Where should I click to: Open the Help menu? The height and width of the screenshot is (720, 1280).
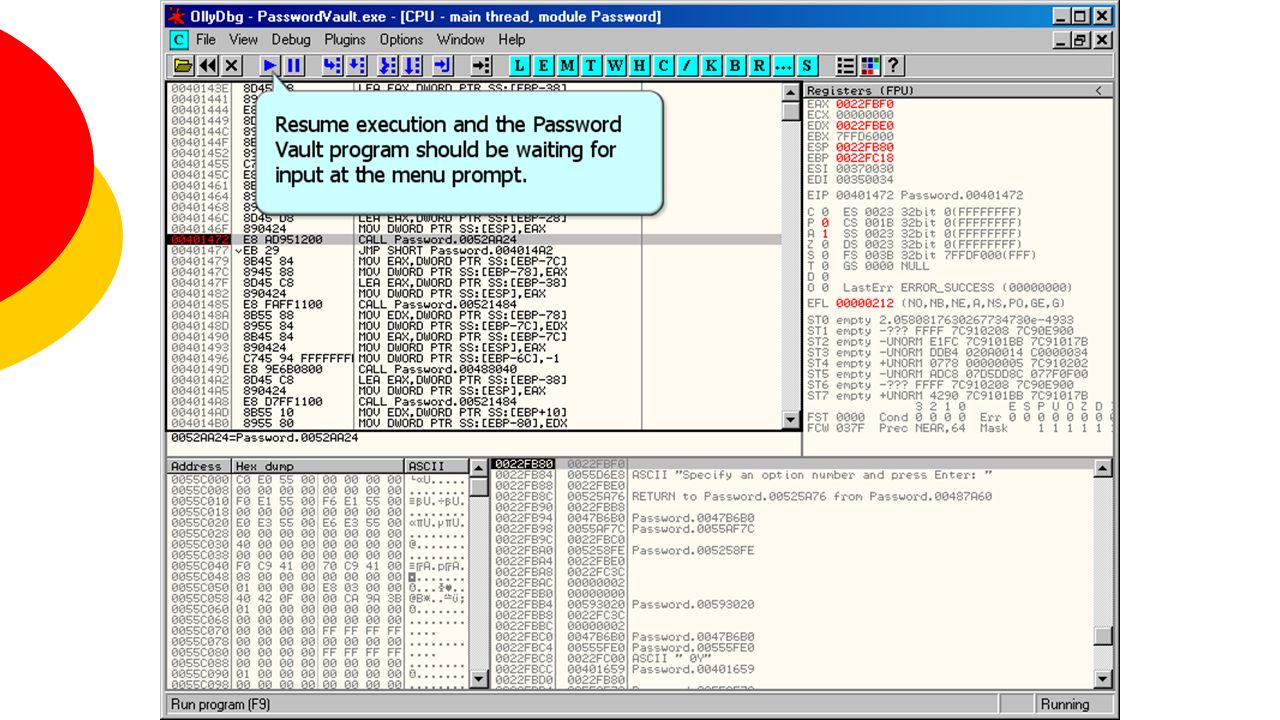[x=512, y=40]
